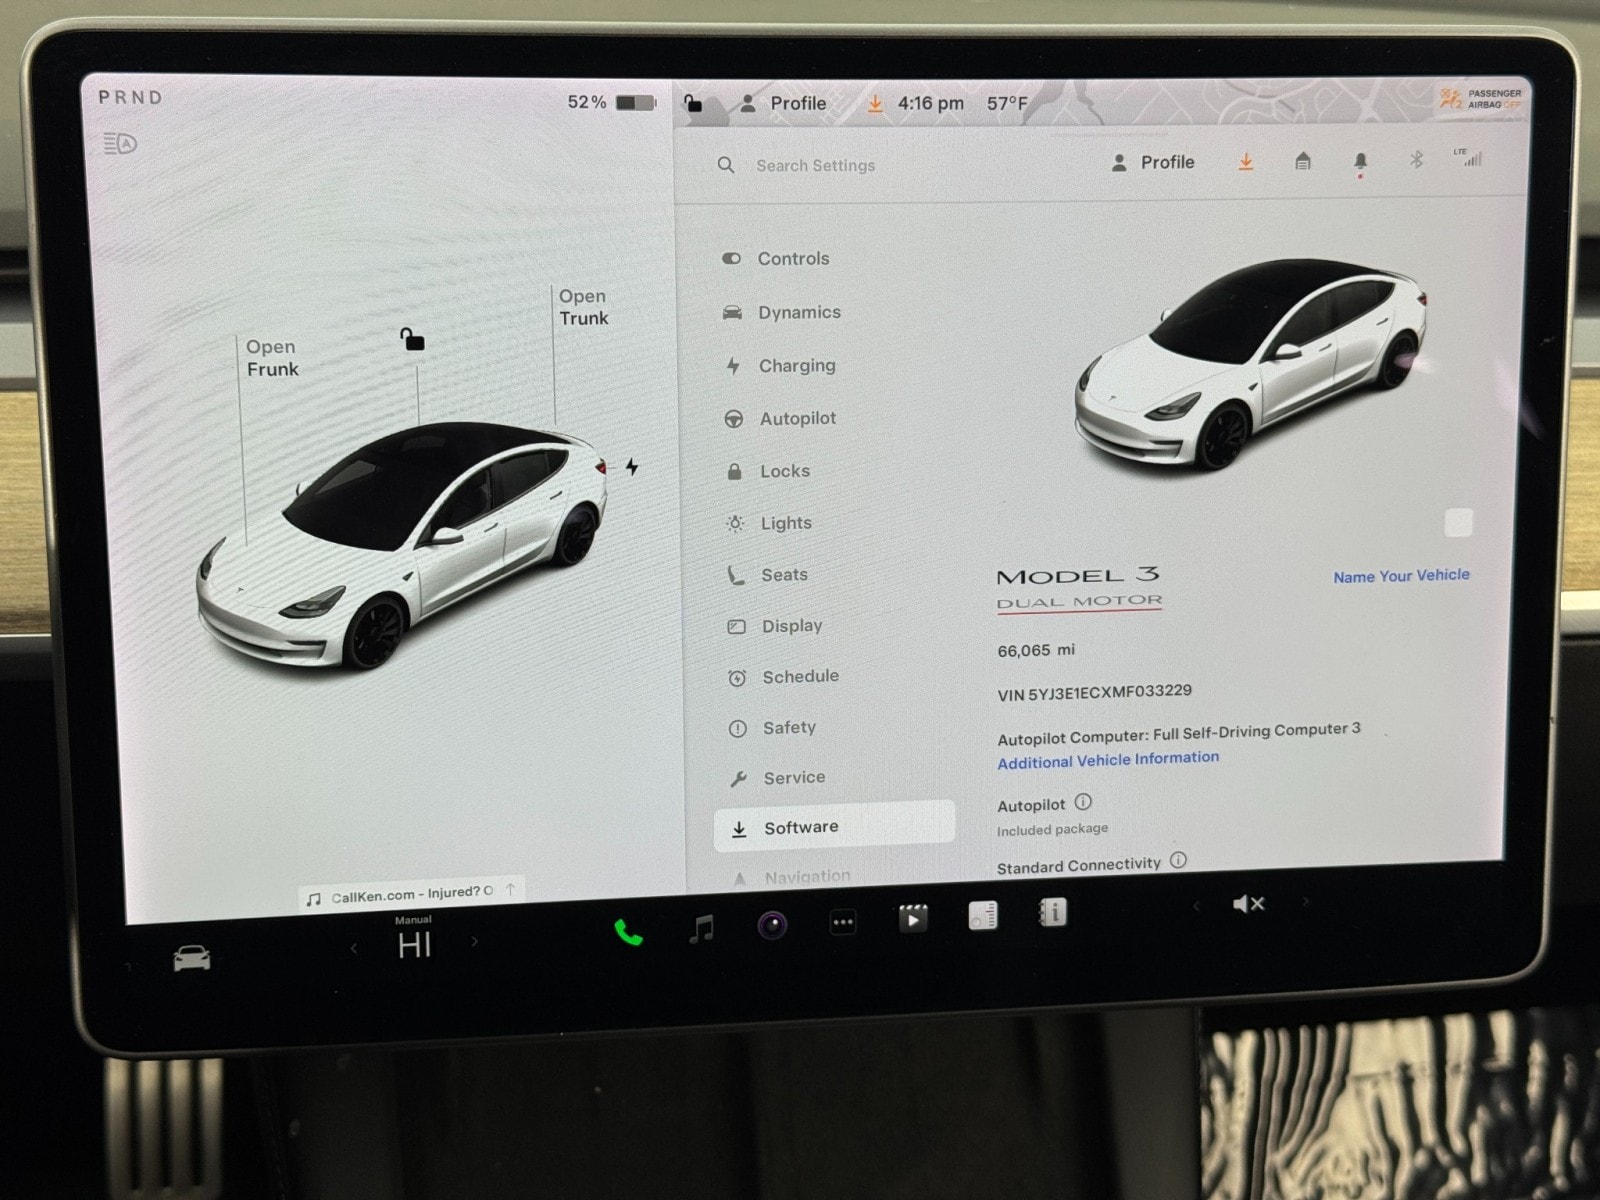Increase temperature with right chevron
Image resolution: width=1600 pixels, height=1200 pixels.
click(475, 942)
